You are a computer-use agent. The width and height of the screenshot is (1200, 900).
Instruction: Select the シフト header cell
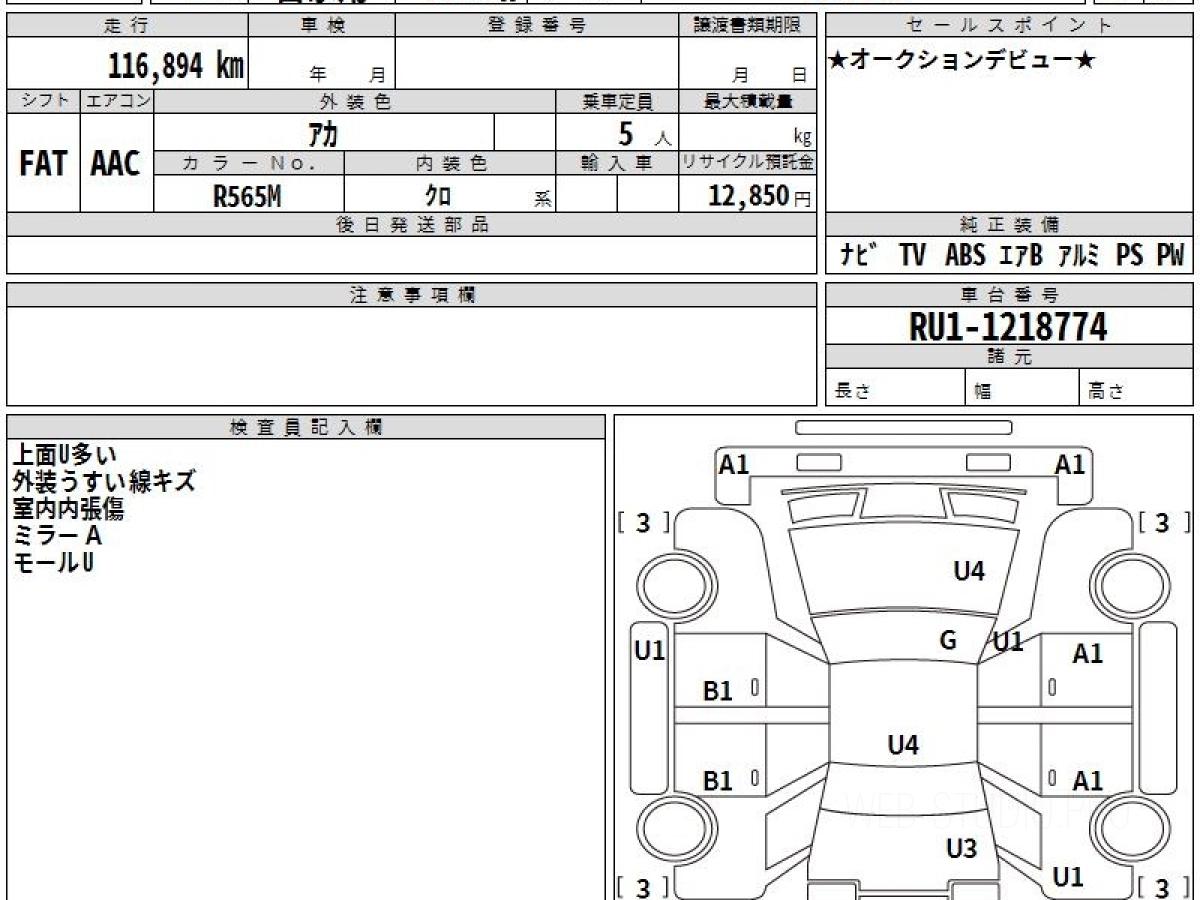[43, 101]
